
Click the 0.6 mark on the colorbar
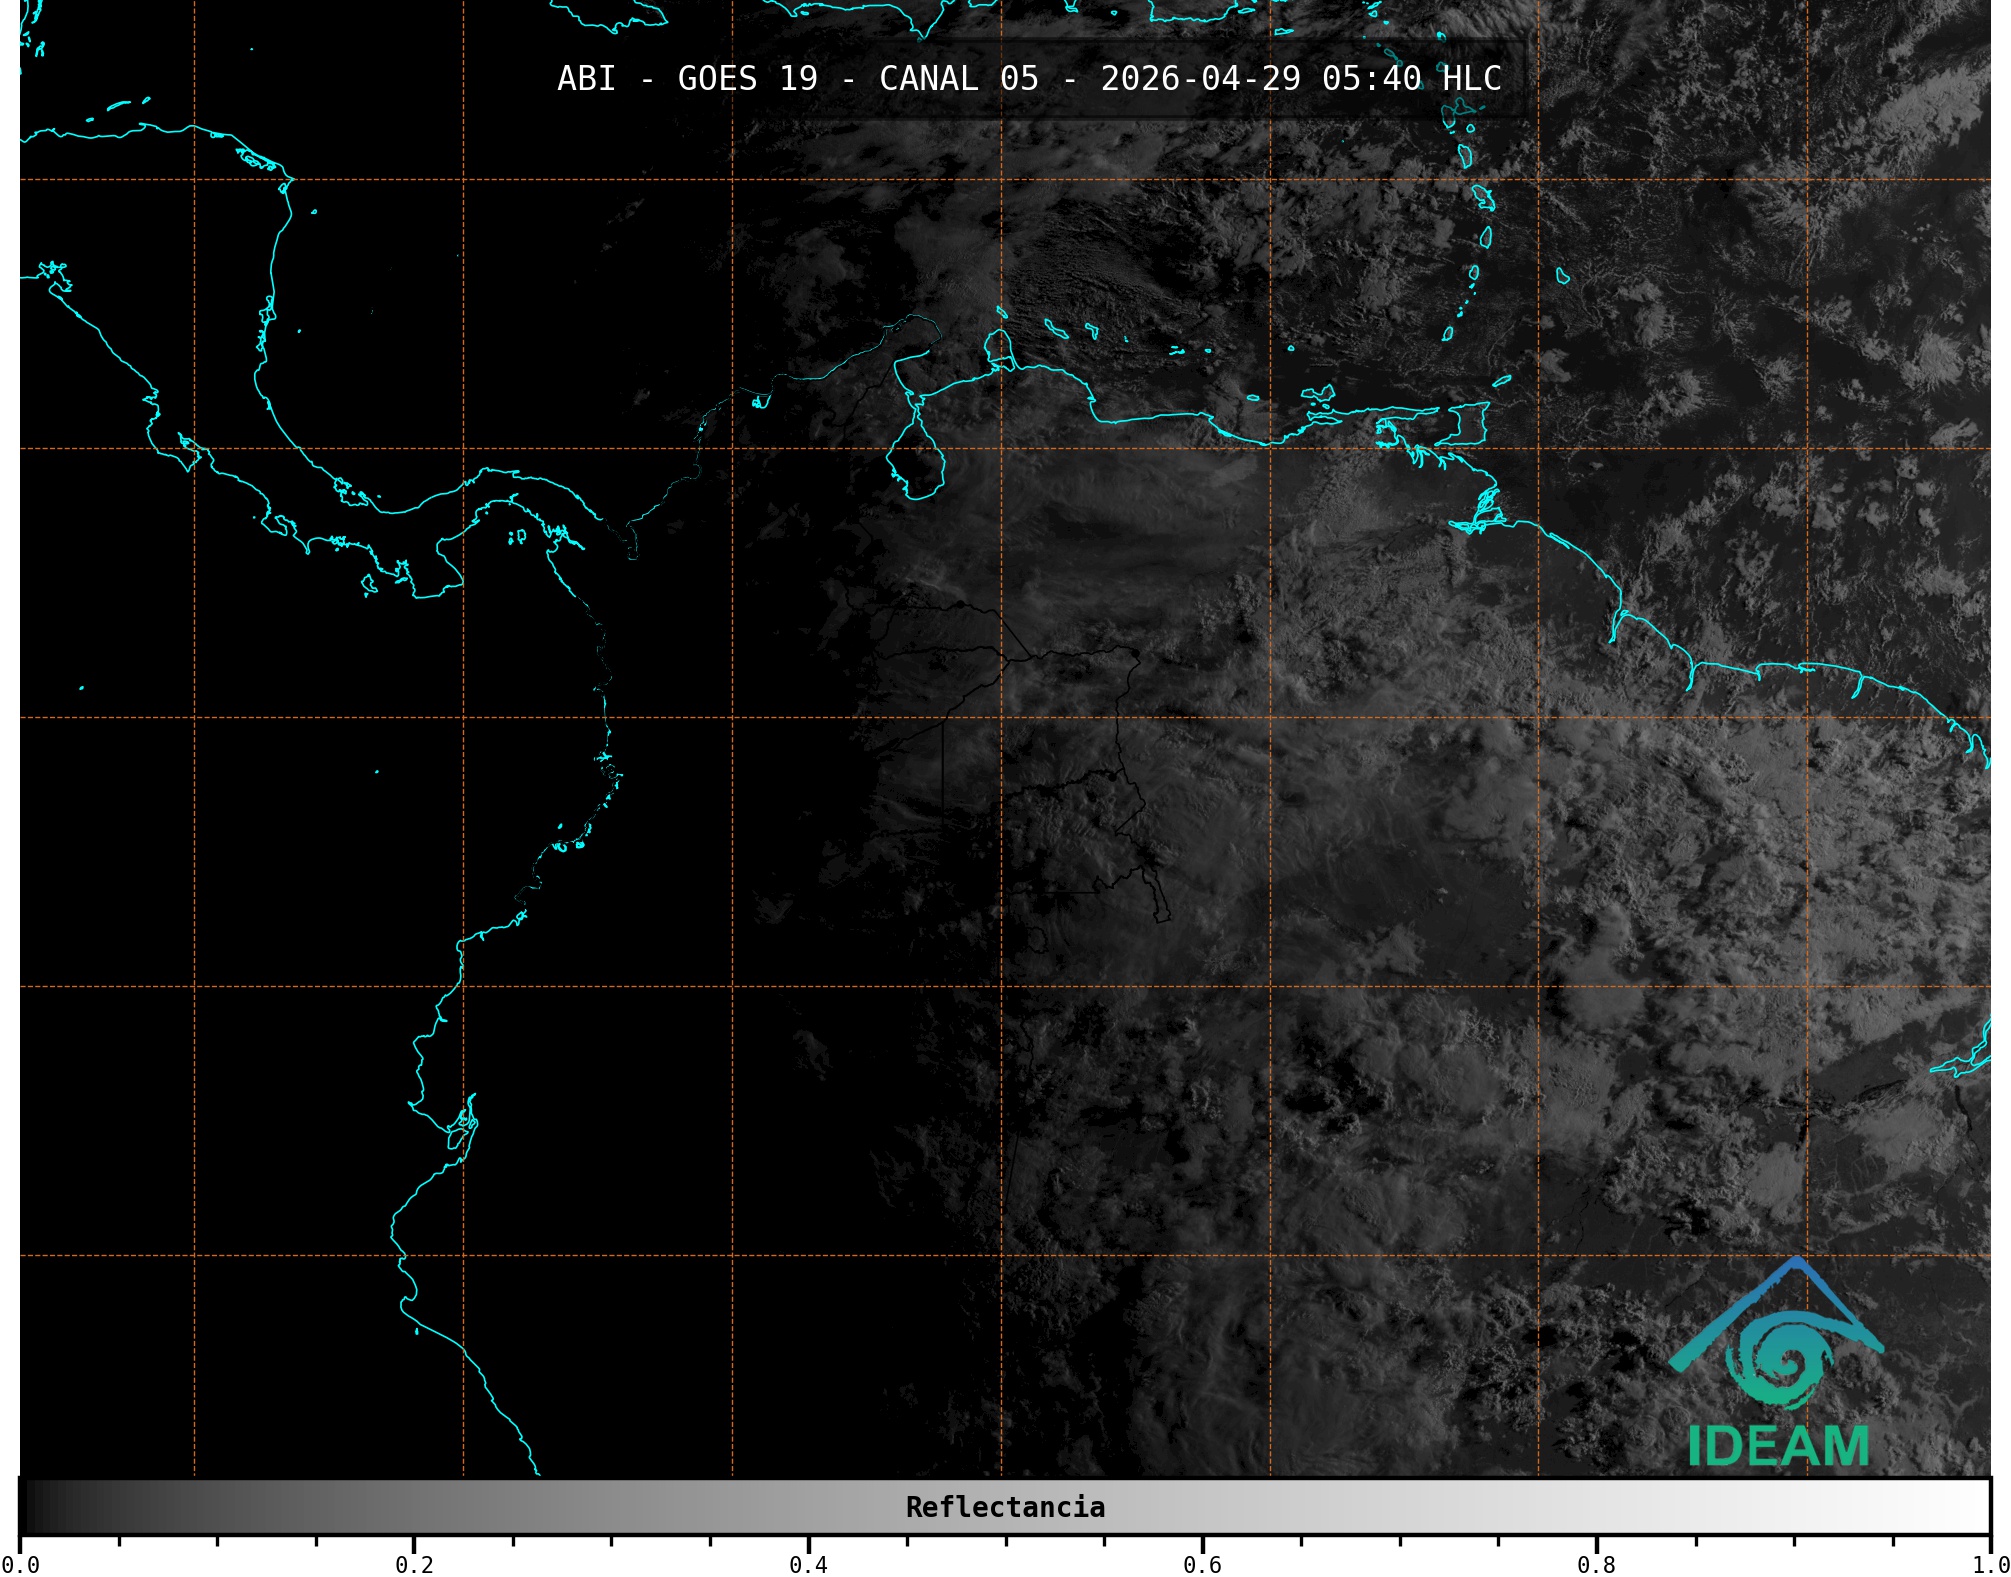1202,1564
